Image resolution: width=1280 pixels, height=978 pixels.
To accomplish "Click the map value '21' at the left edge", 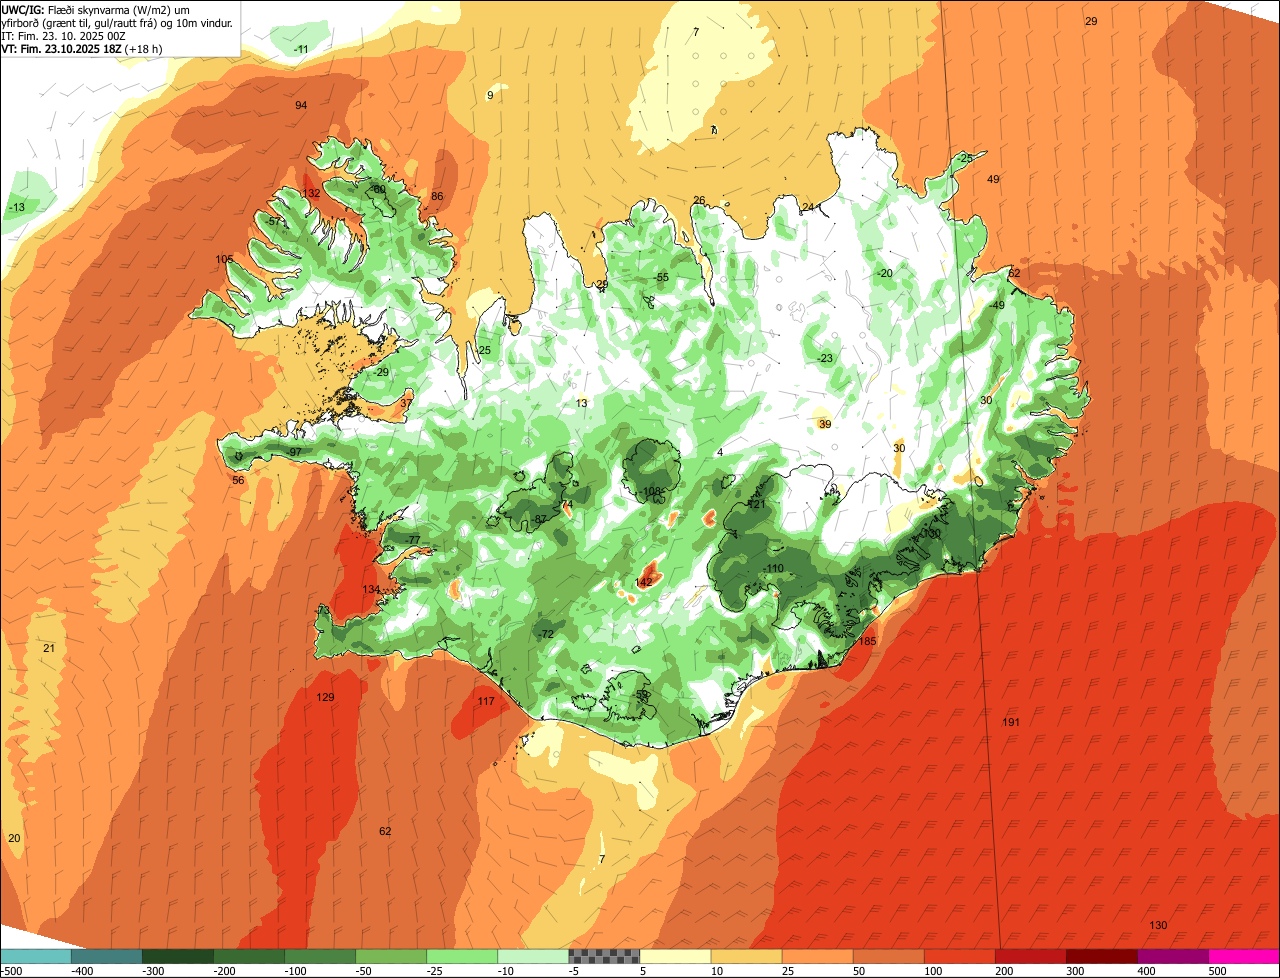I will [x=49, y=648].
